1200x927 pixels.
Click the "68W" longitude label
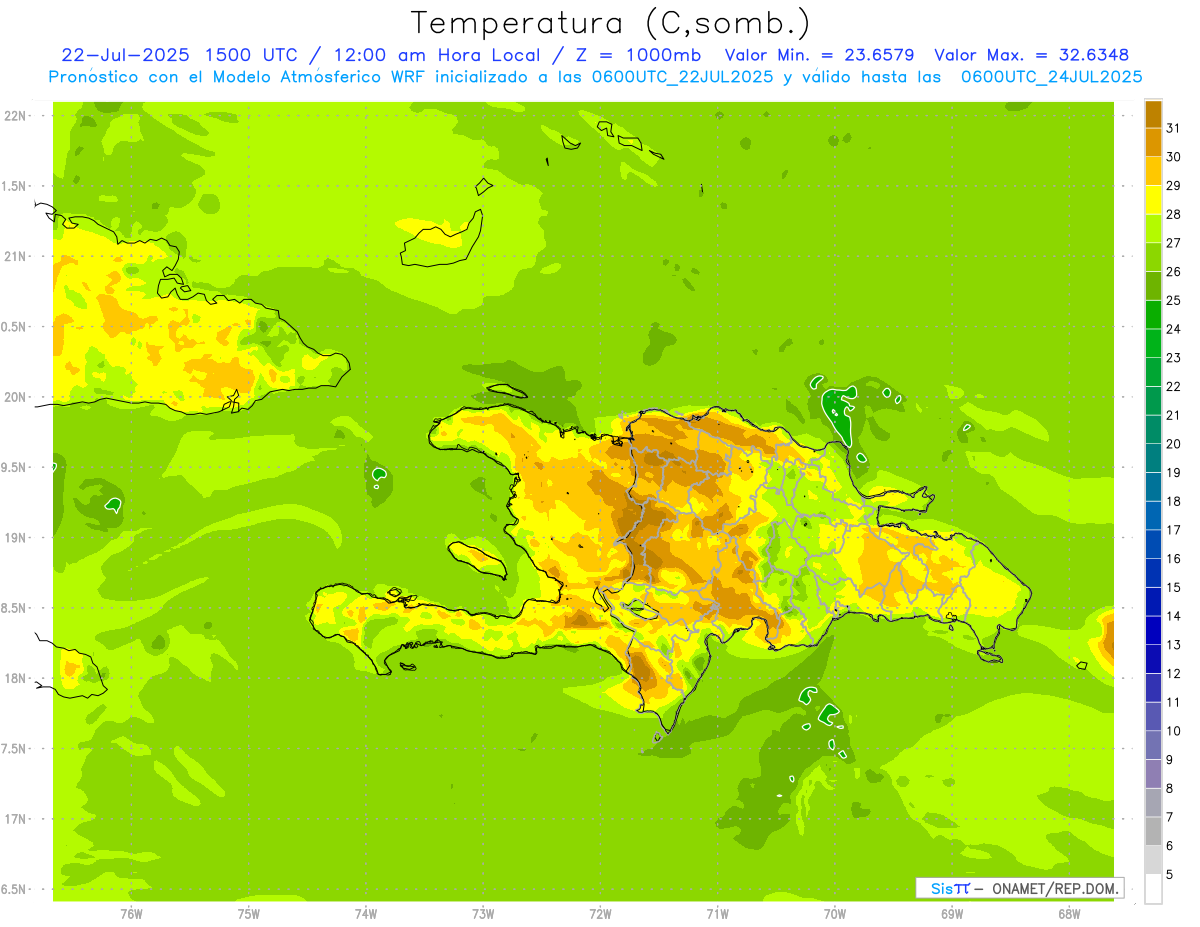(x=1069, y=913)
